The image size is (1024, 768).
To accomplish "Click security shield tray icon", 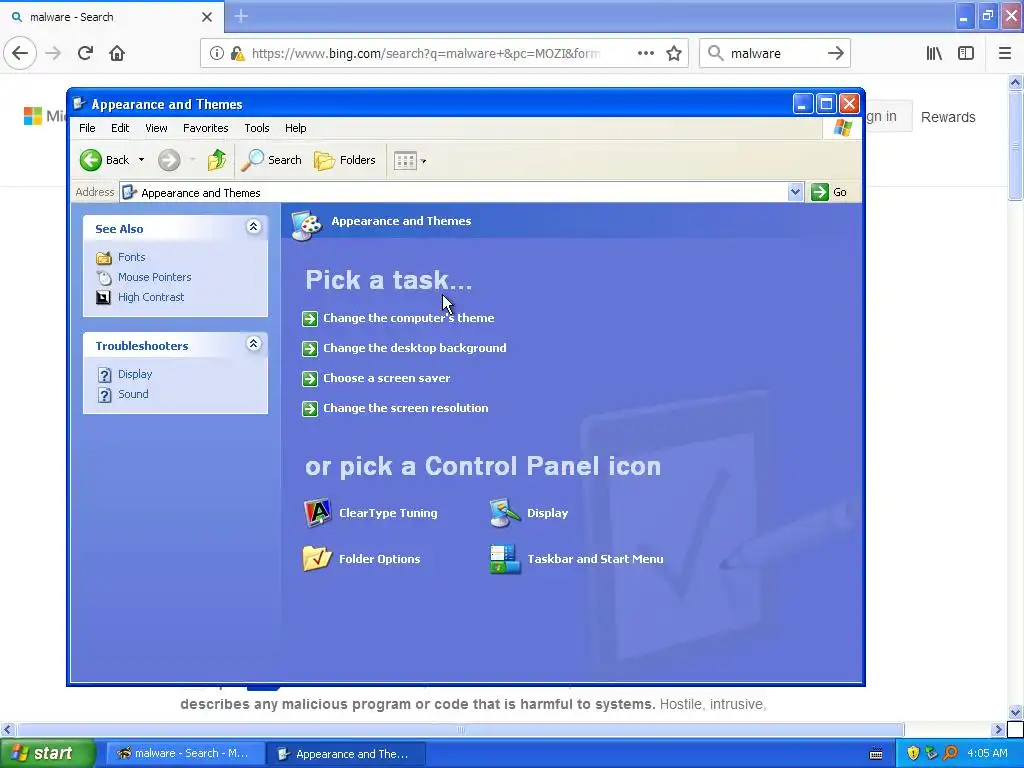I will click(x=913, y=754).
